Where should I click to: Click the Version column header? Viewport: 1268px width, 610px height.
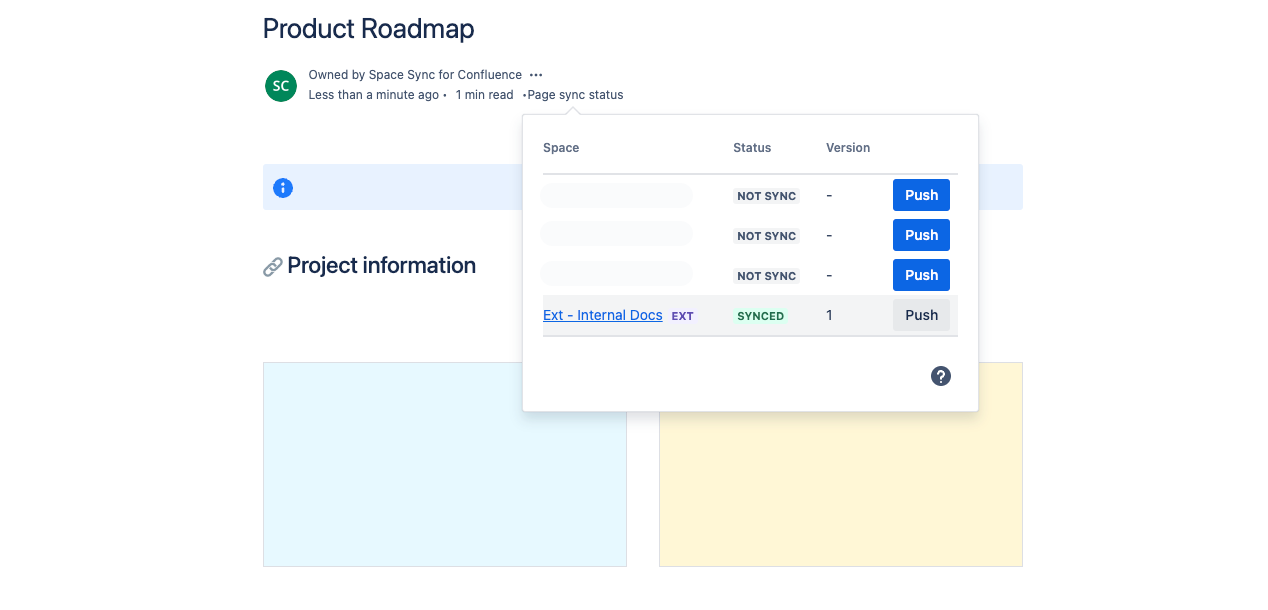coord(848,148)
